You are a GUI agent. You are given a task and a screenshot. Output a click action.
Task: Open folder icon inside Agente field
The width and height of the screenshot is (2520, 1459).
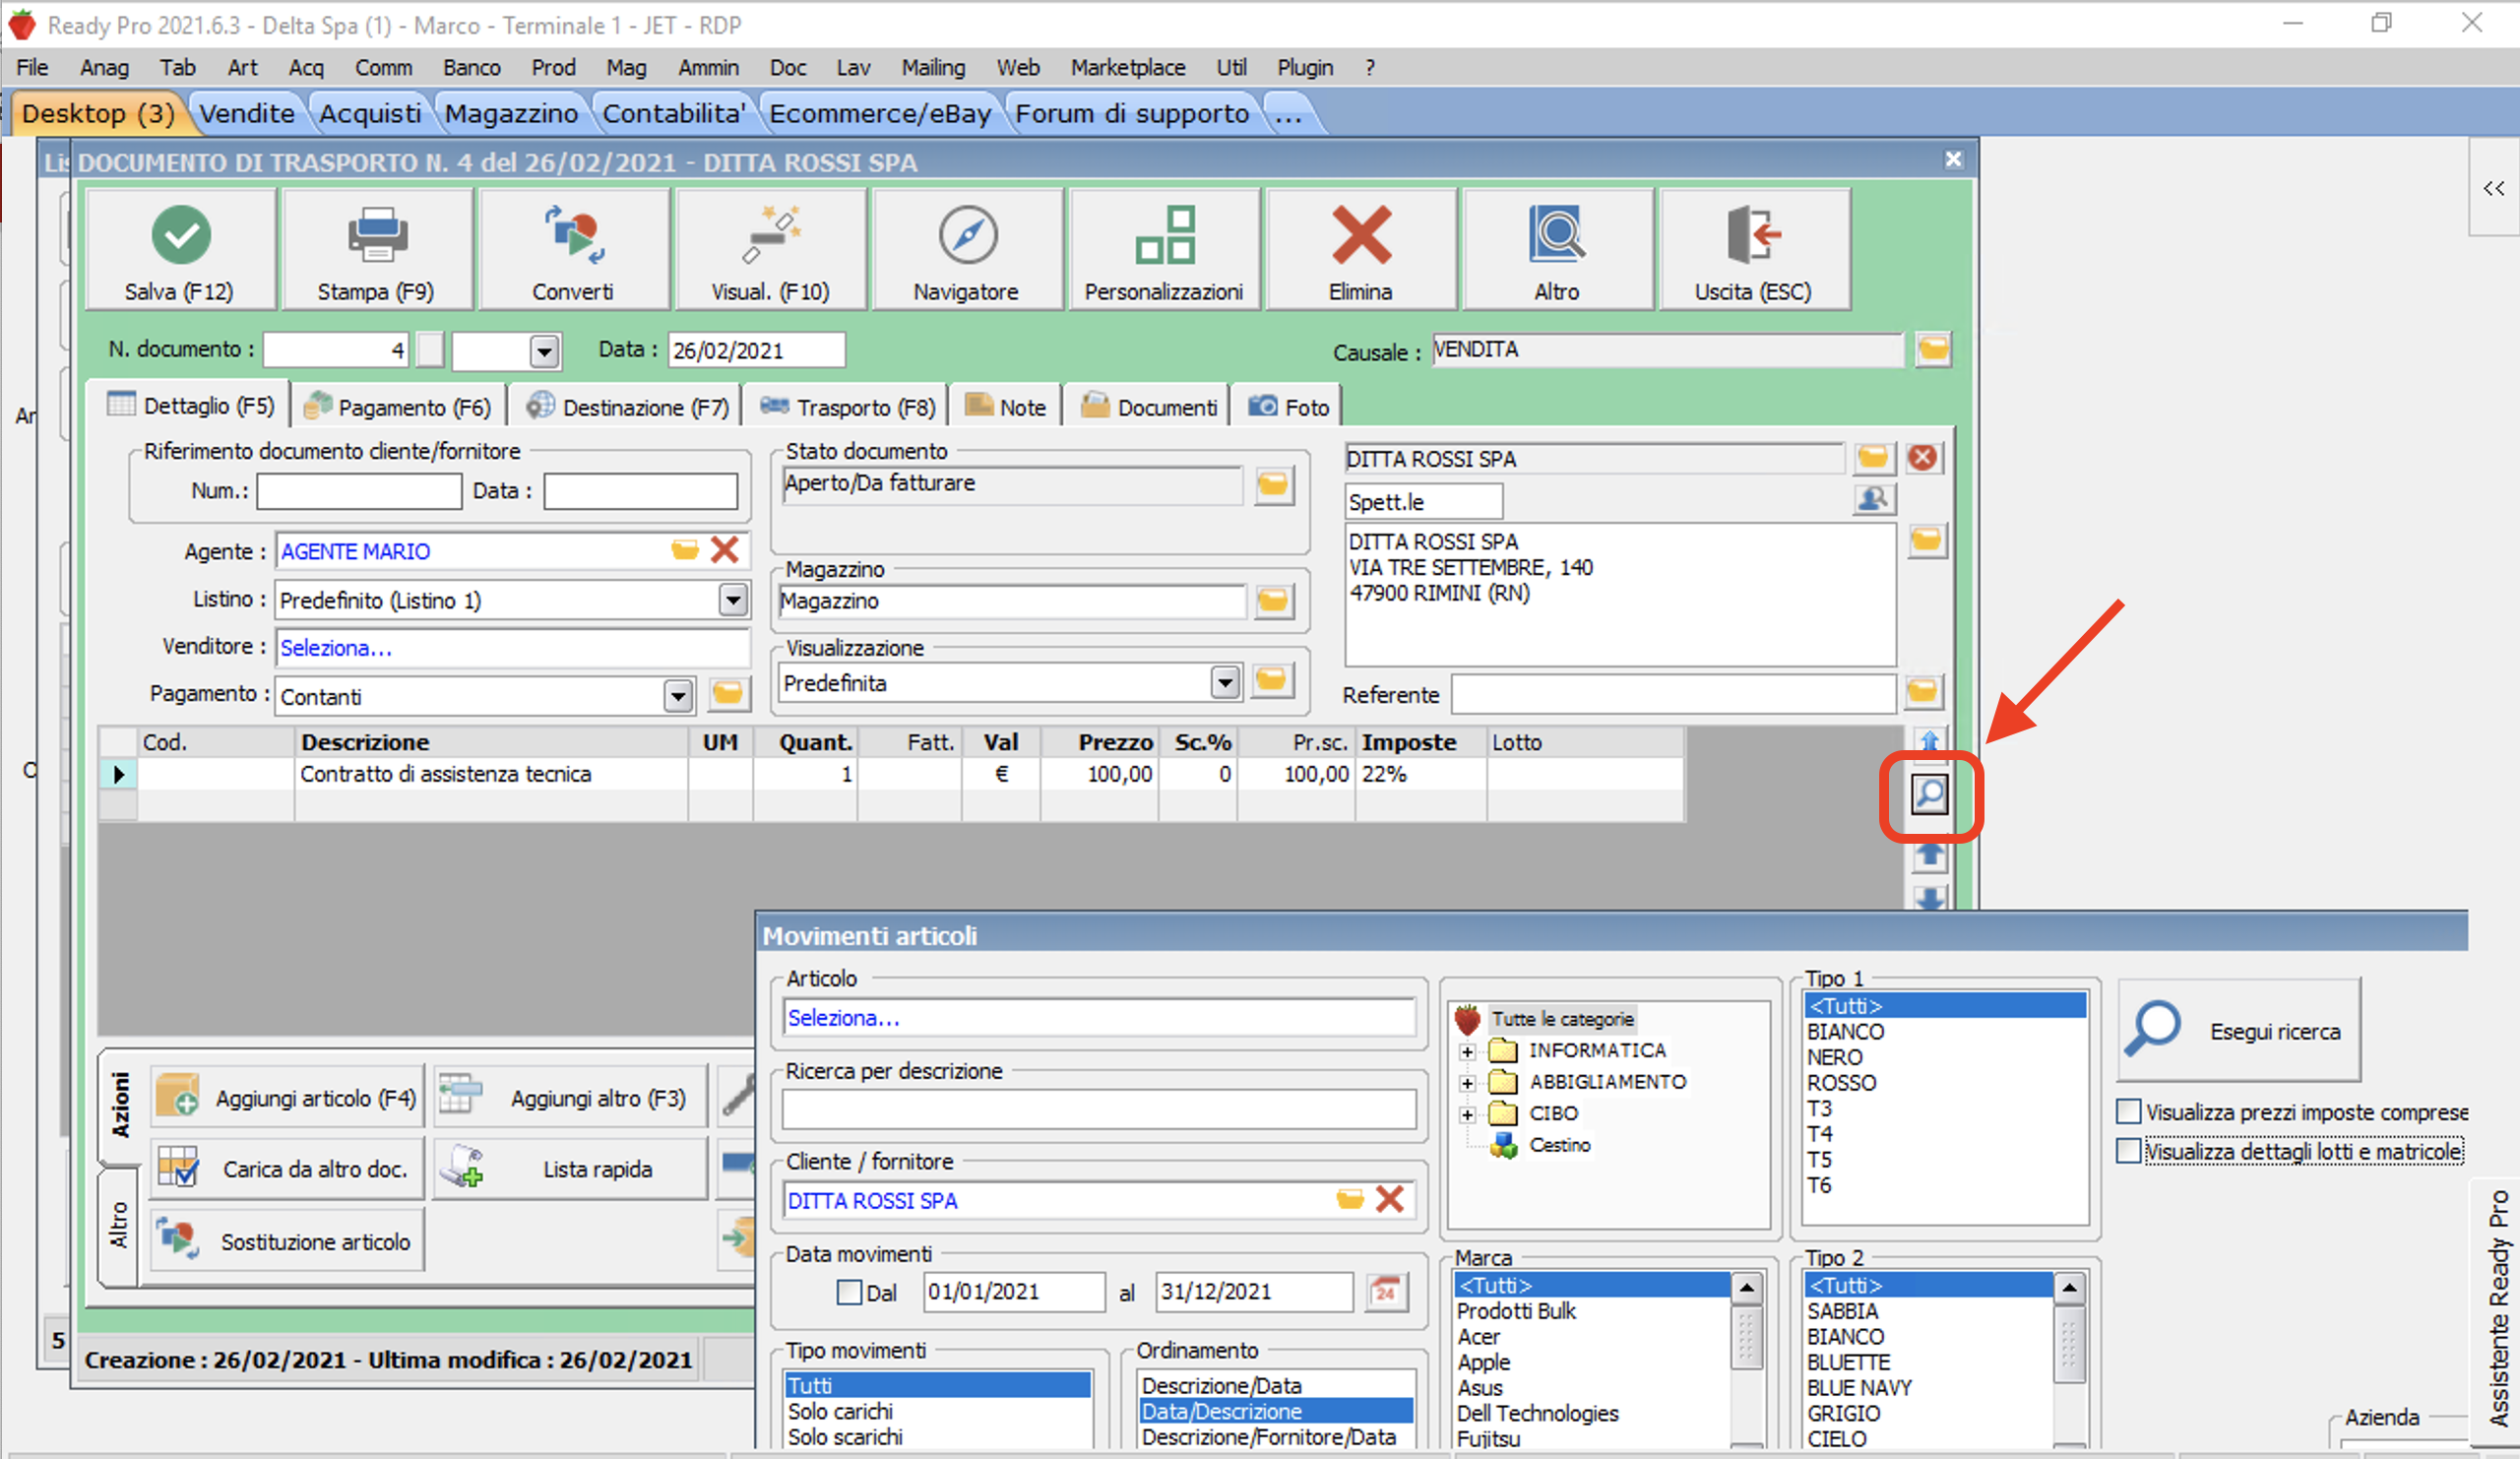click(685, 550)
